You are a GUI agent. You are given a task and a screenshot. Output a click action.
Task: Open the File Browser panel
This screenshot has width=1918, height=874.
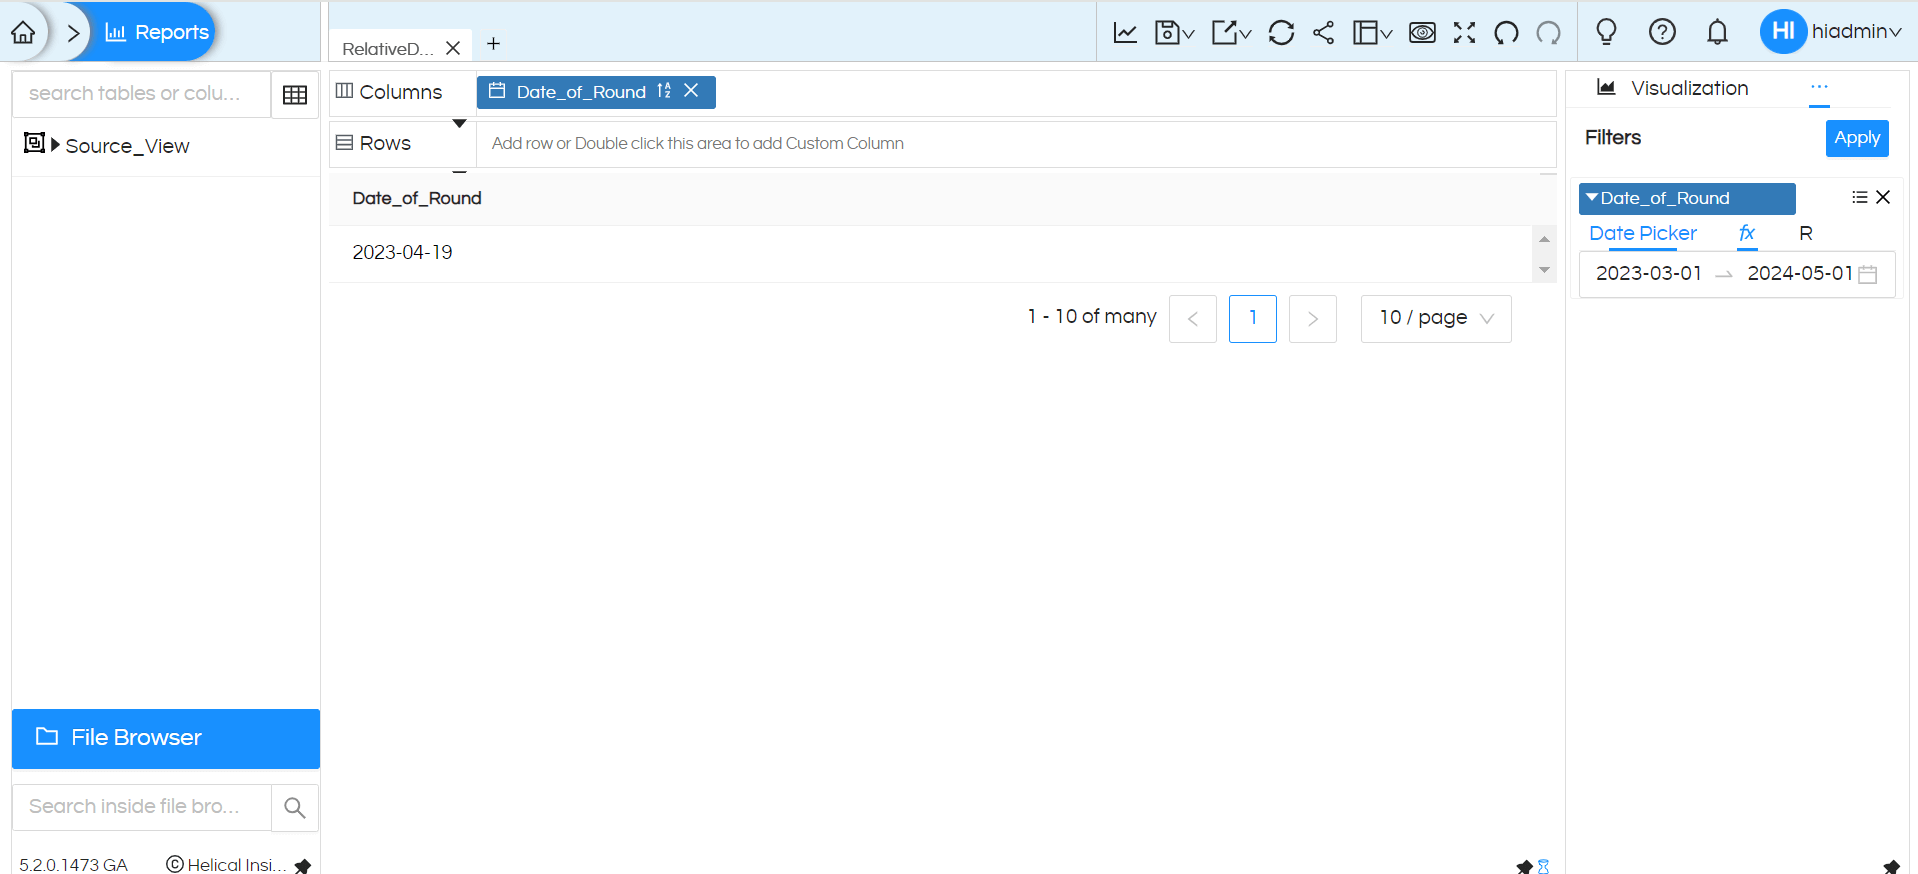click(x=166, y=738)
